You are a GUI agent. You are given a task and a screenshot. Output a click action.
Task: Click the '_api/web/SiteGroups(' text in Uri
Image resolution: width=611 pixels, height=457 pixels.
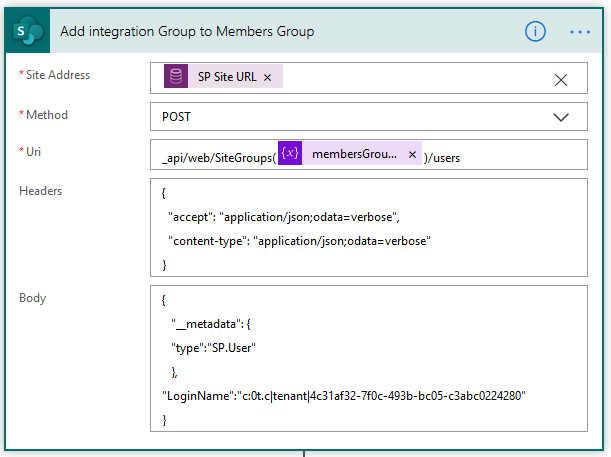tap(218, 156)
